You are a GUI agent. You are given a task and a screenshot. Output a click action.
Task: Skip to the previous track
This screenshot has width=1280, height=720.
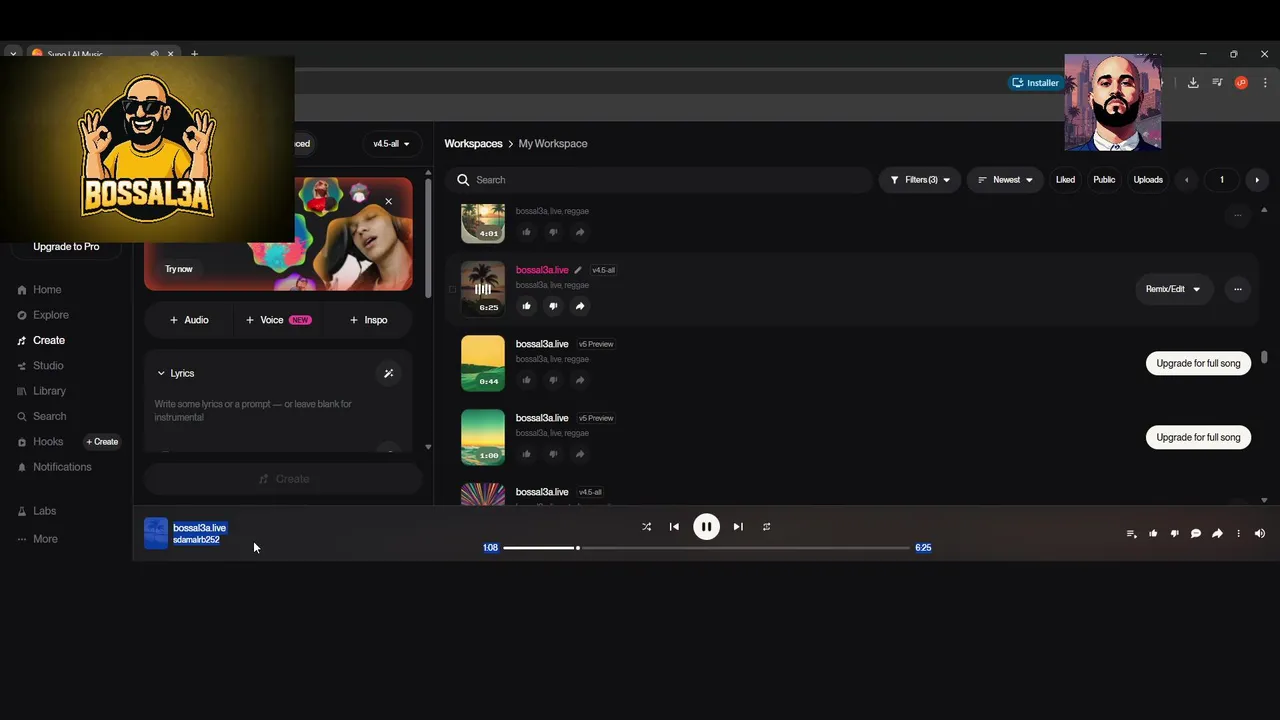pyautogui.click(x=674, y=527)
